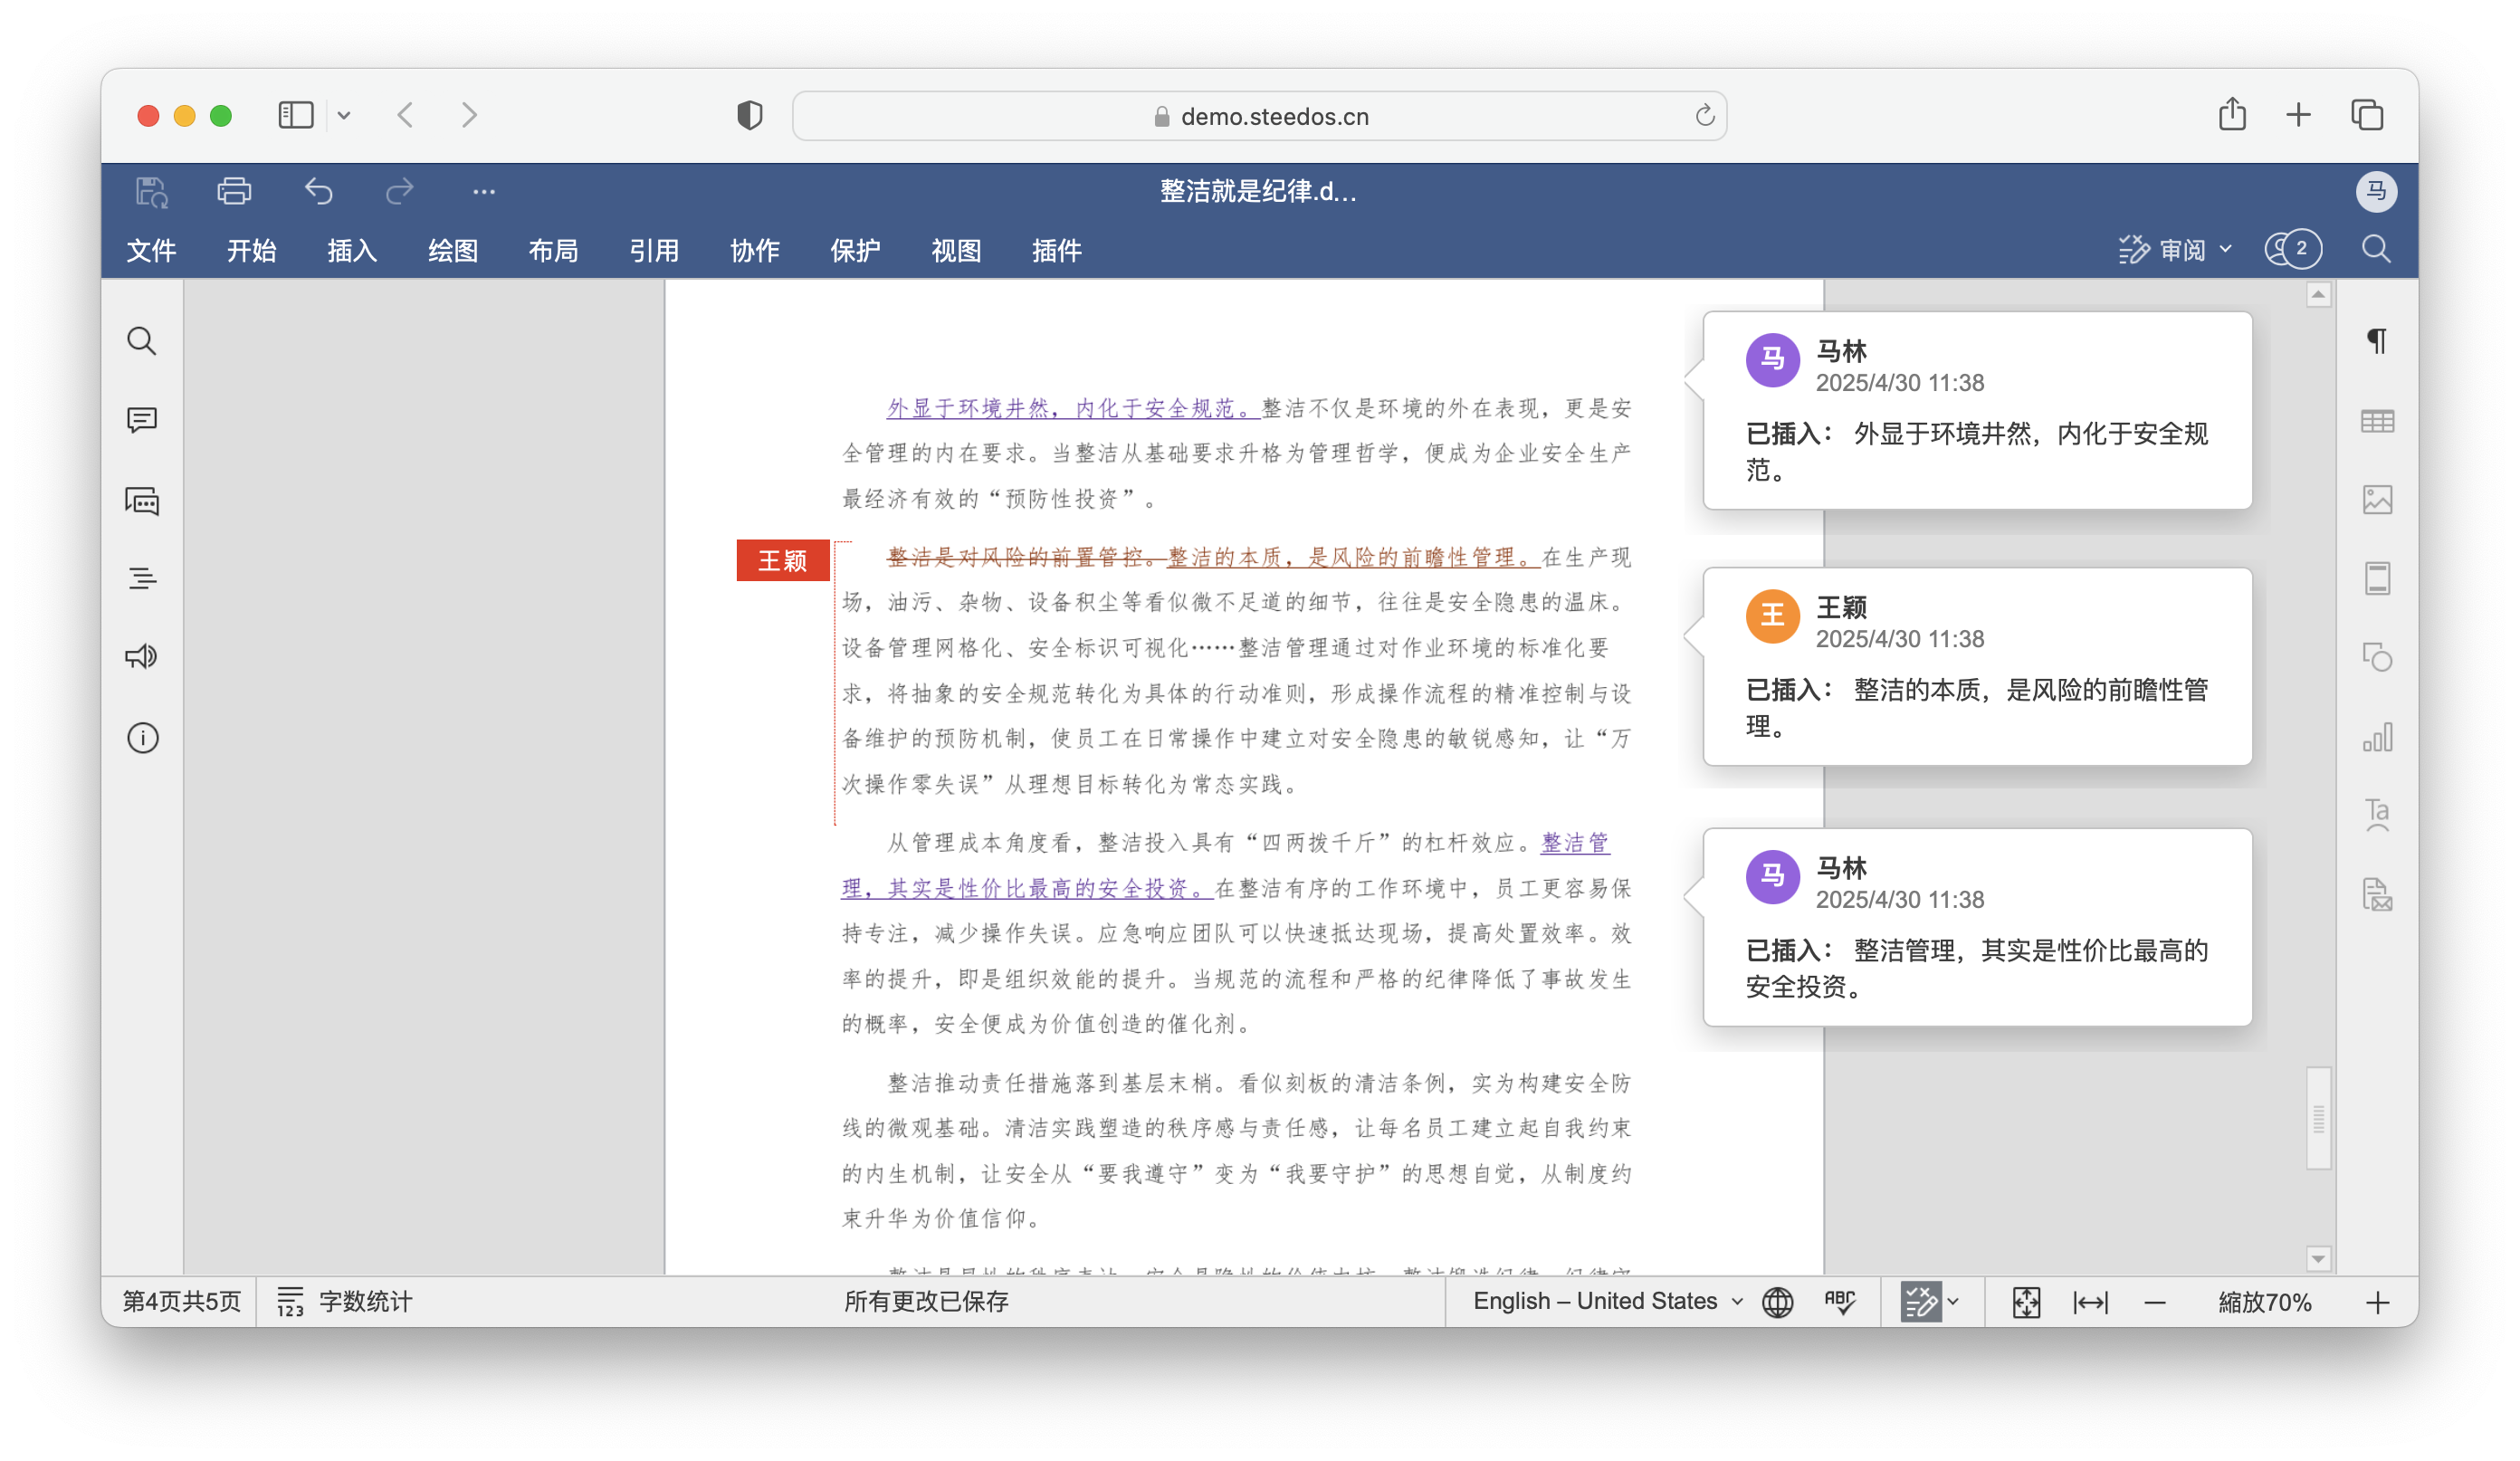This screenshot has height=1461, width=2520.
Task: Open the feedback megaphone icon
Action: click(142, 657)
